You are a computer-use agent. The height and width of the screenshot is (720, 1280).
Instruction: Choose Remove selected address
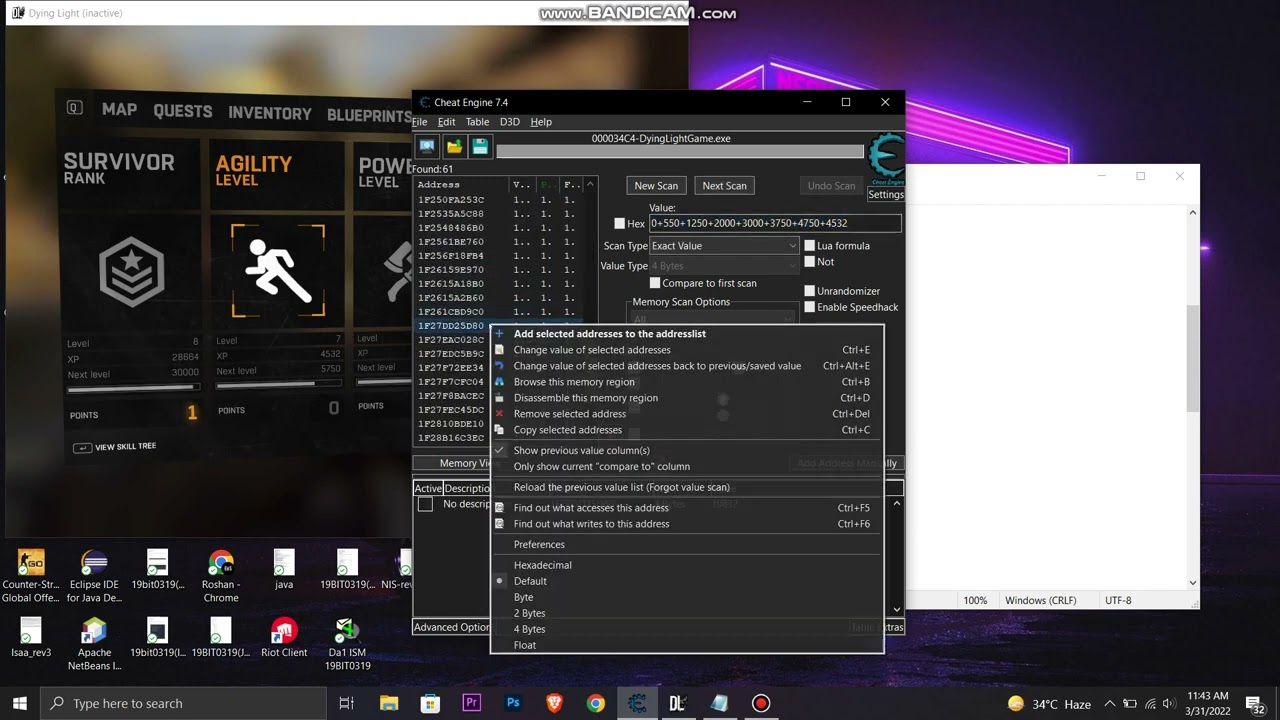click(x=687, y=414)
